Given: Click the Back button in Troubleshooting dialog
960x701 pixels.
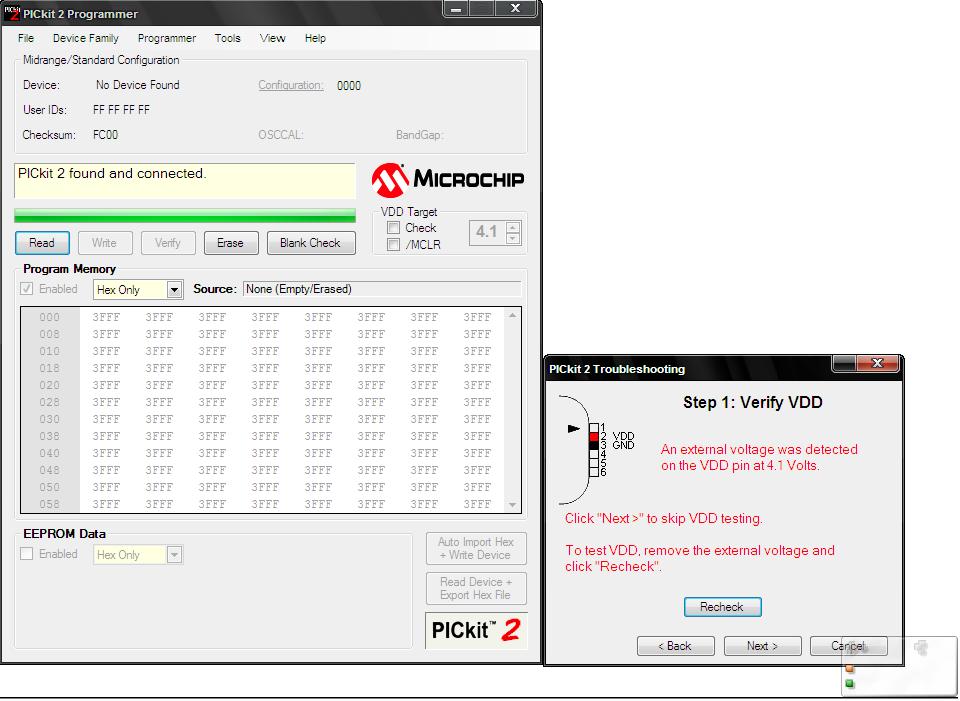Looking at the screenshot, I should (675, 646).
